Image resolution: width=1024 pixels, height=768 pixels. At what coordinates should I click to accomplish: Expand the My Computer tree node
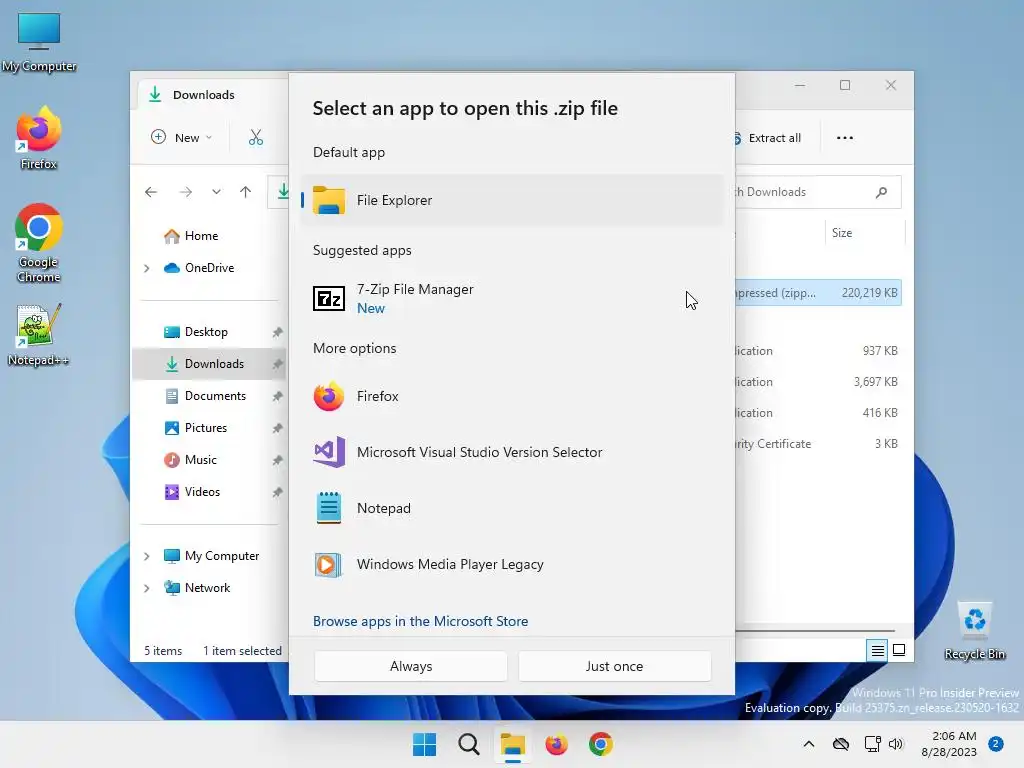click(x=147, y=556)
